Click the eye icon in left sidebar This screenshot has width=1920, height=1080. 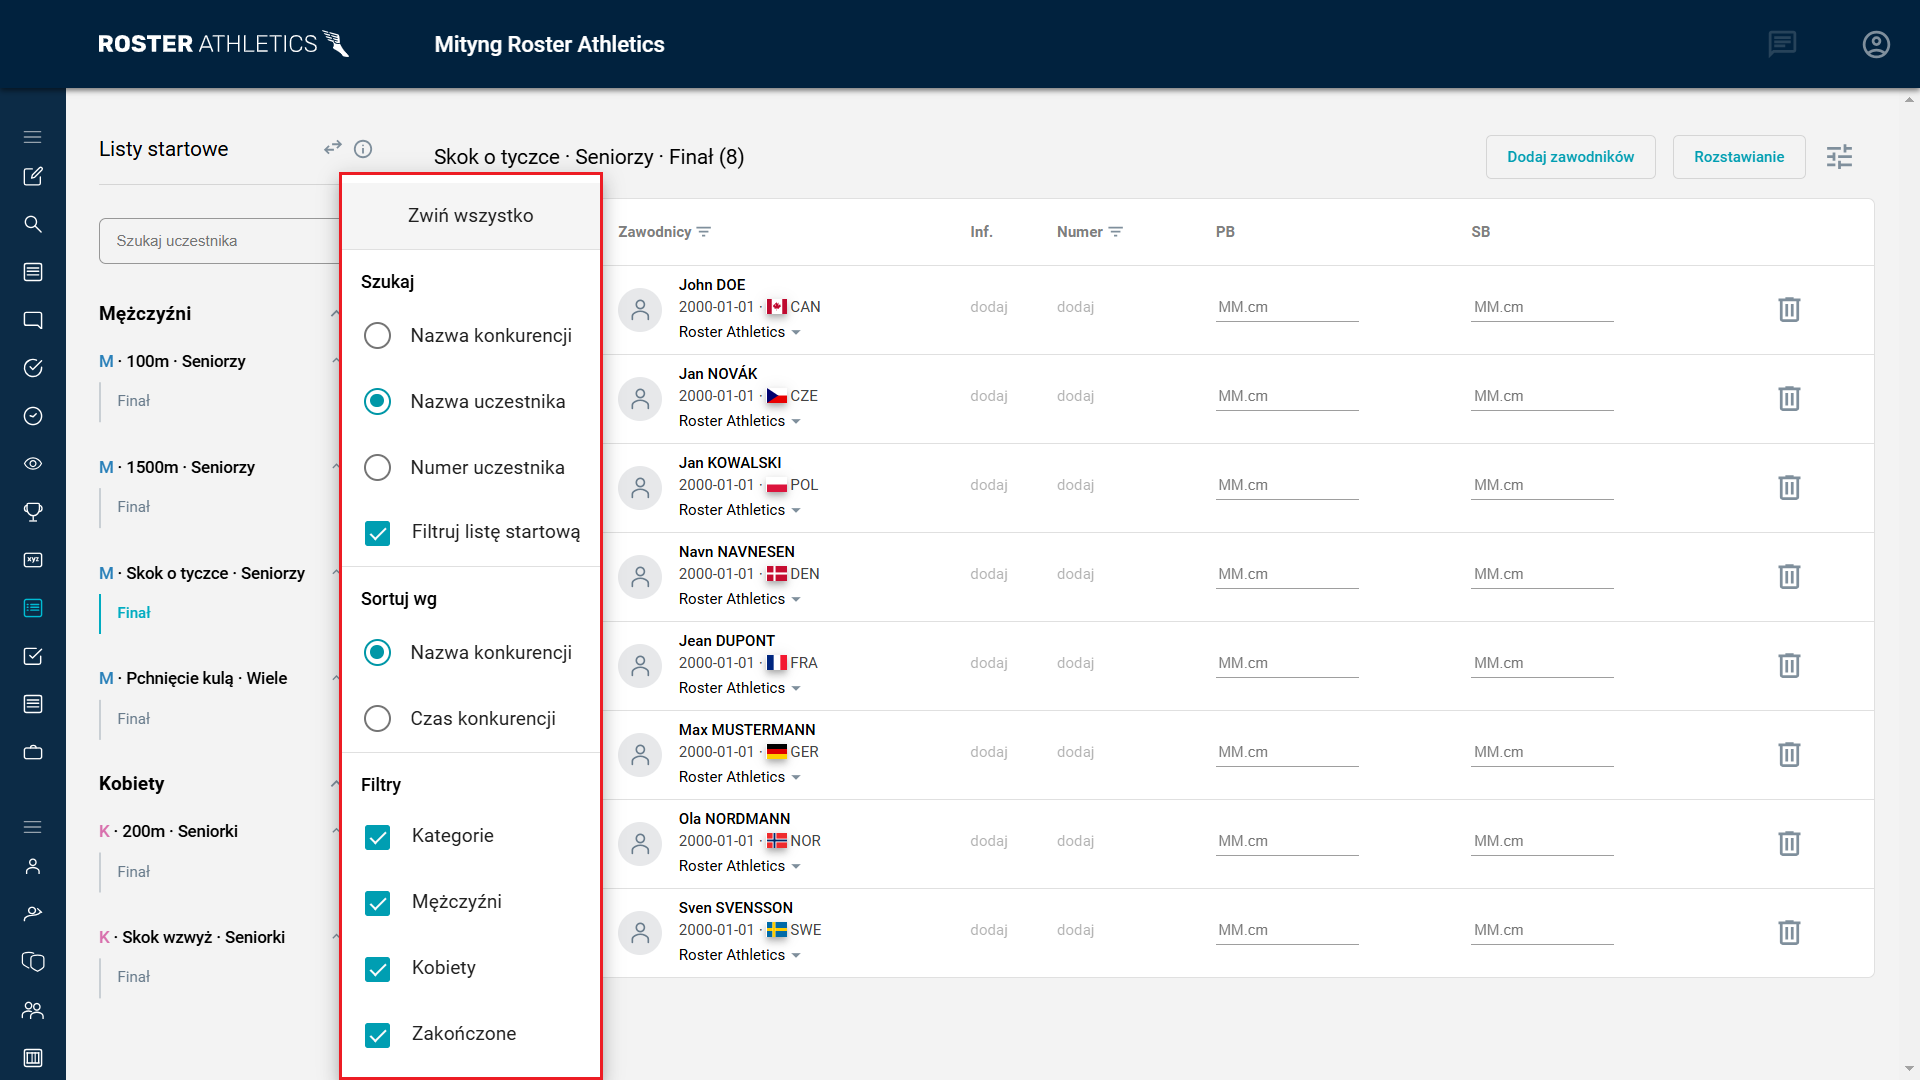(x=33, y=464)
